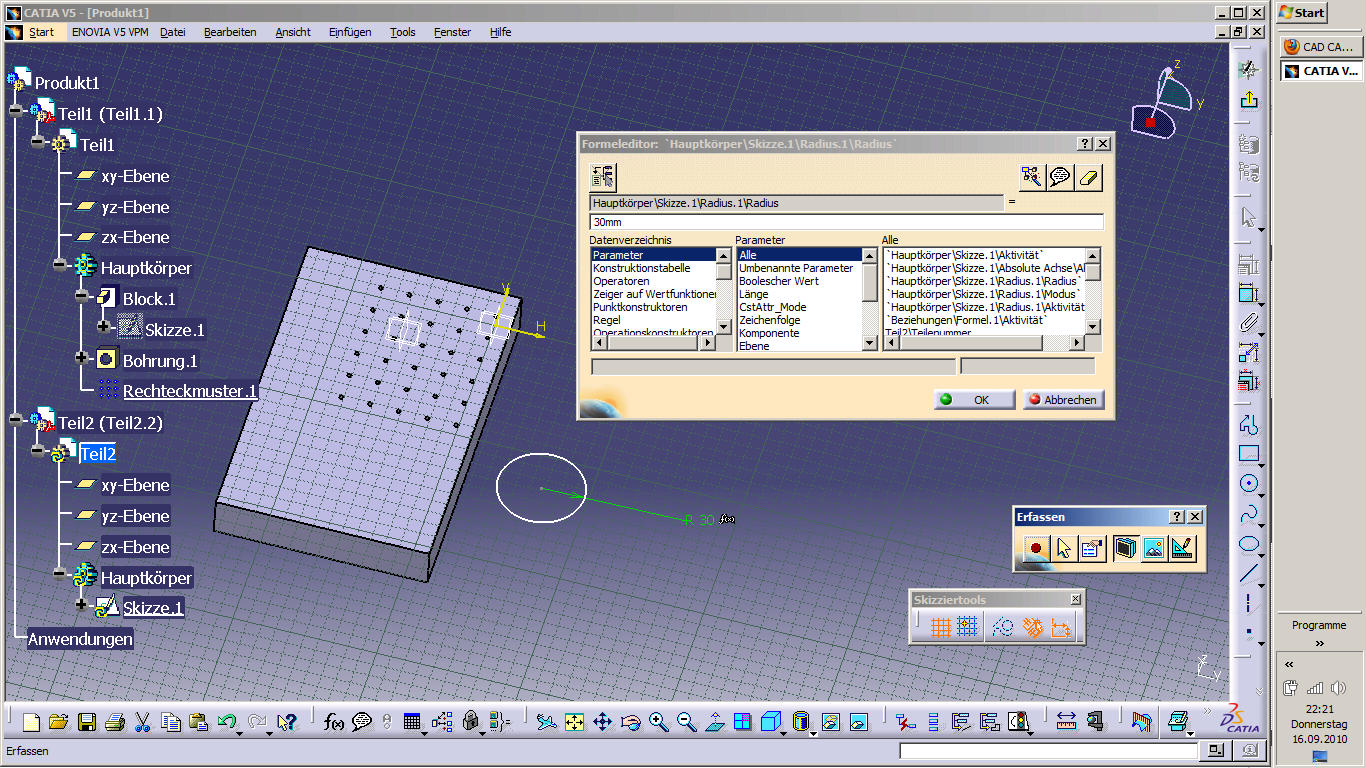Click Abbrechen in the Formeleditor
This screenshot has width=1366, height=768.
(1063, 399)
